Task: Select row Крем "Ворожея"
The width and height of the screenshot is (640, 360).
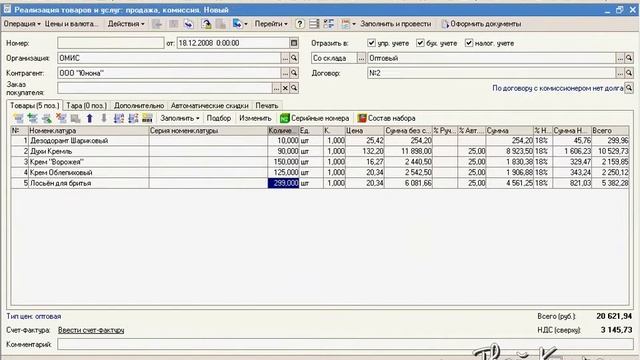Action: click(x=320, y=162)
